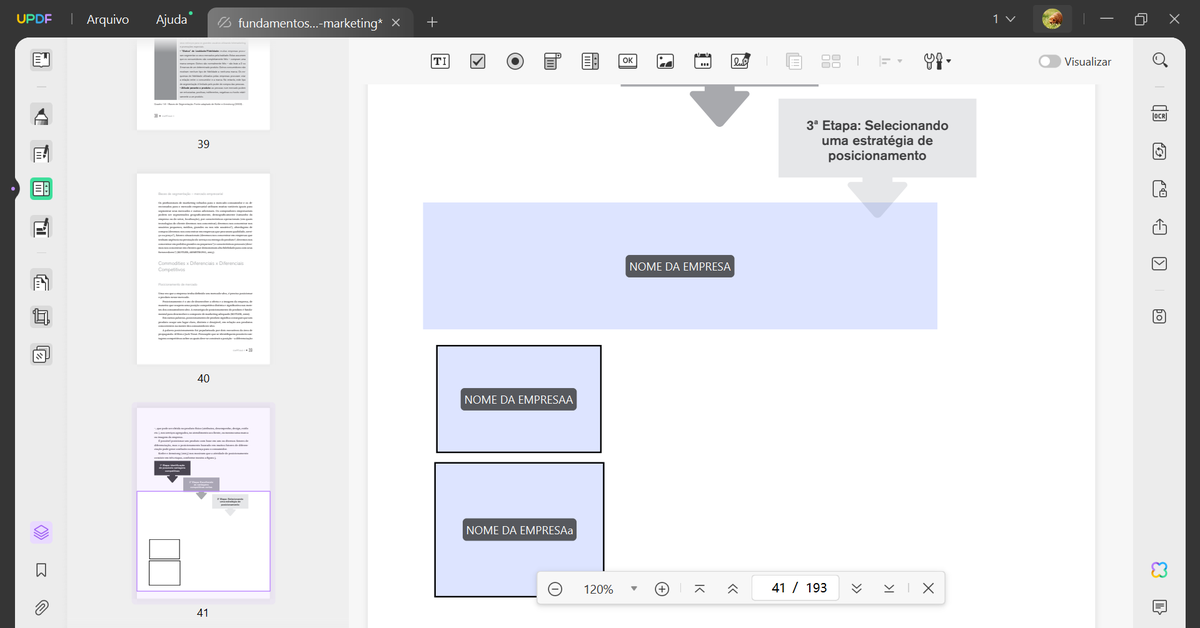Select the wide NOME DA EMPRESA field

click(680, 266)
